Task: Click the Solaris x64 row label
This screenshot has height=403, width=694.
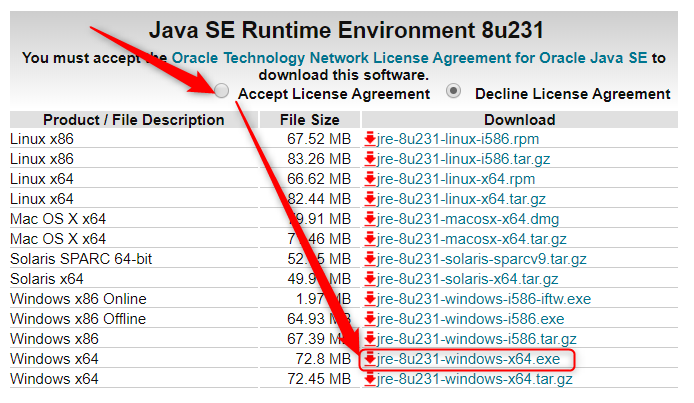Action: click(x=47, y=279)
